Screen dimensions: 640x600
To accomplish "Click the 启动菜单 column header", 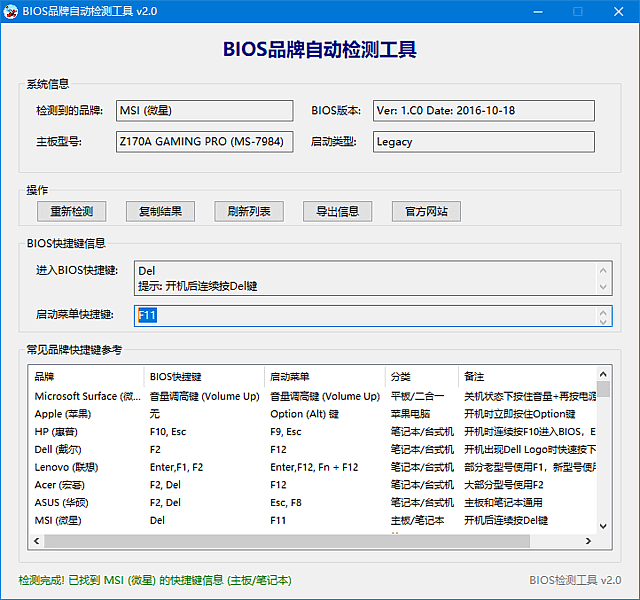I will (x=324, y=377).
